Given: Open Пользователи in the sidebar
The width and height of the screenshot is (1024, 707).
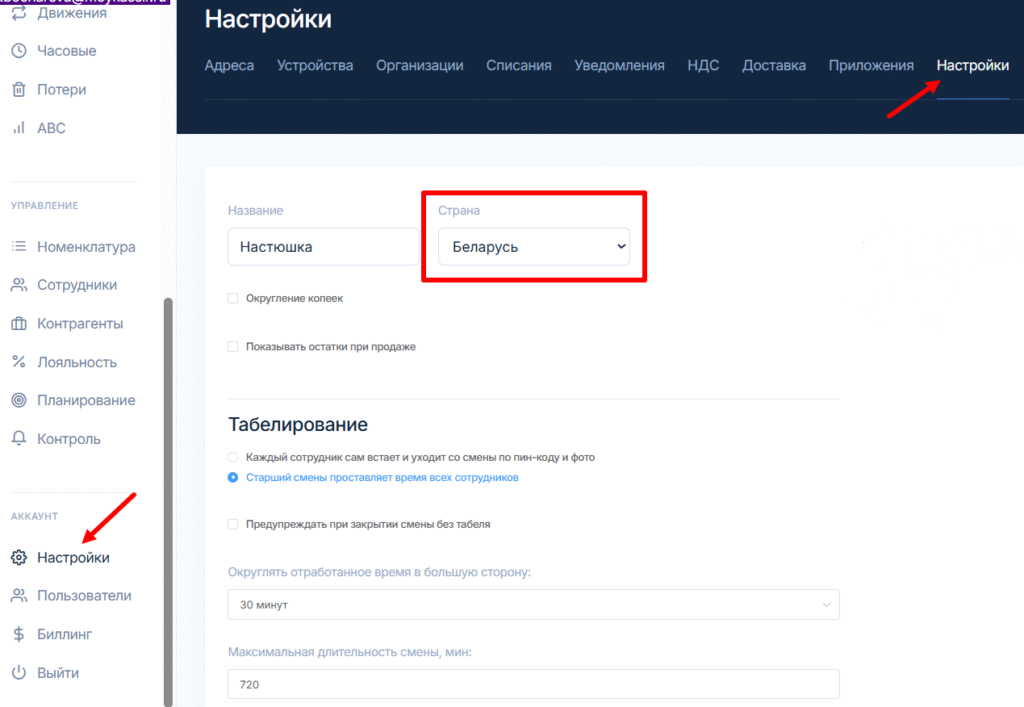Looking at the screenshot, I should click(x=84, y=595).
